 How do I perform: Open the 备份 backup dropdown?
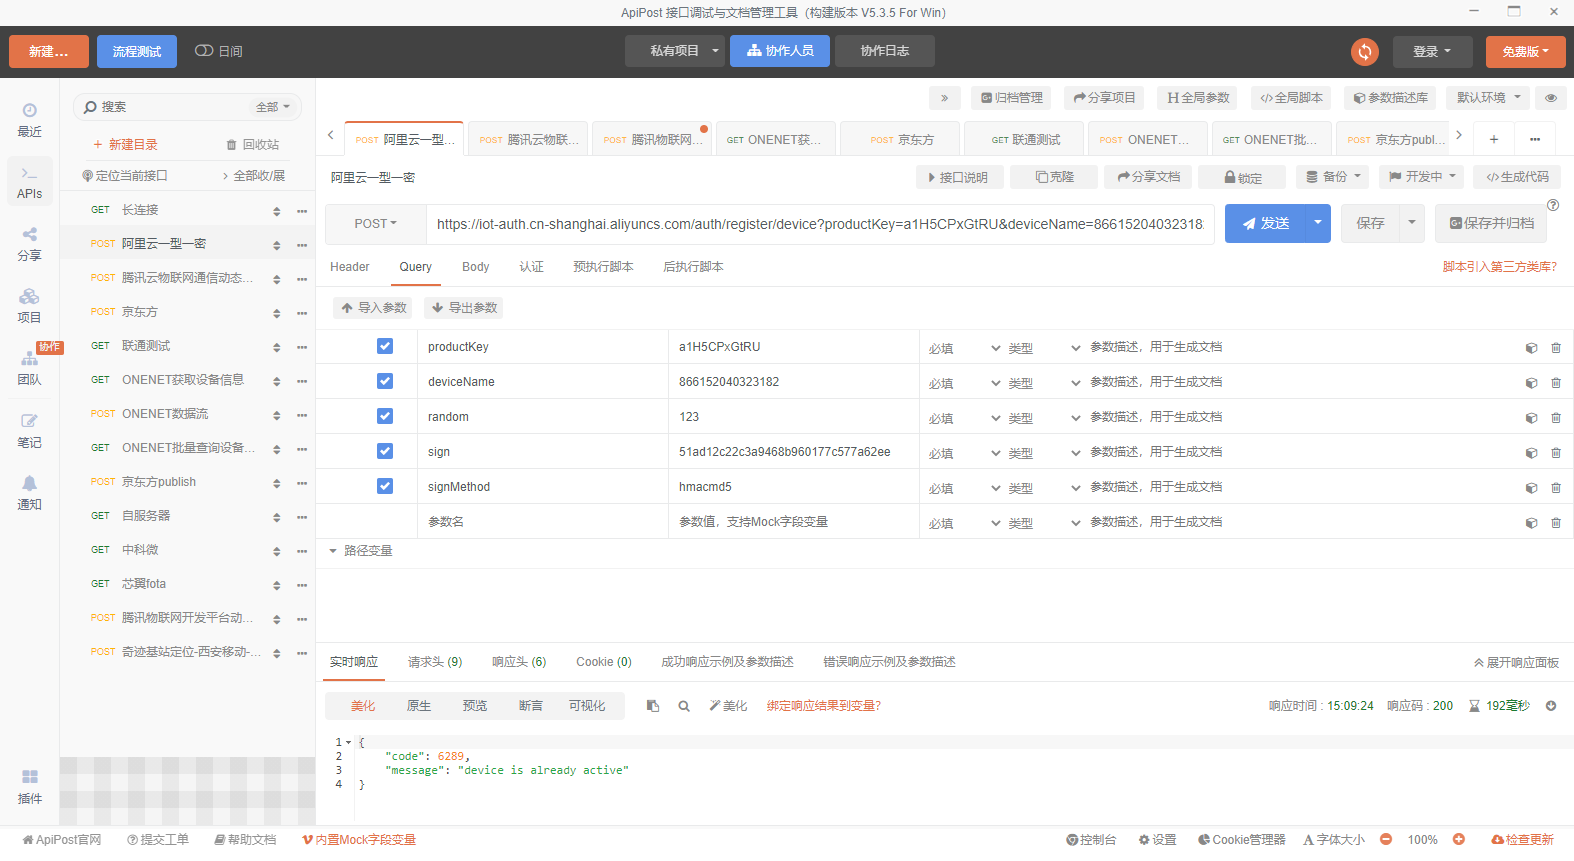click(1333, 177)
